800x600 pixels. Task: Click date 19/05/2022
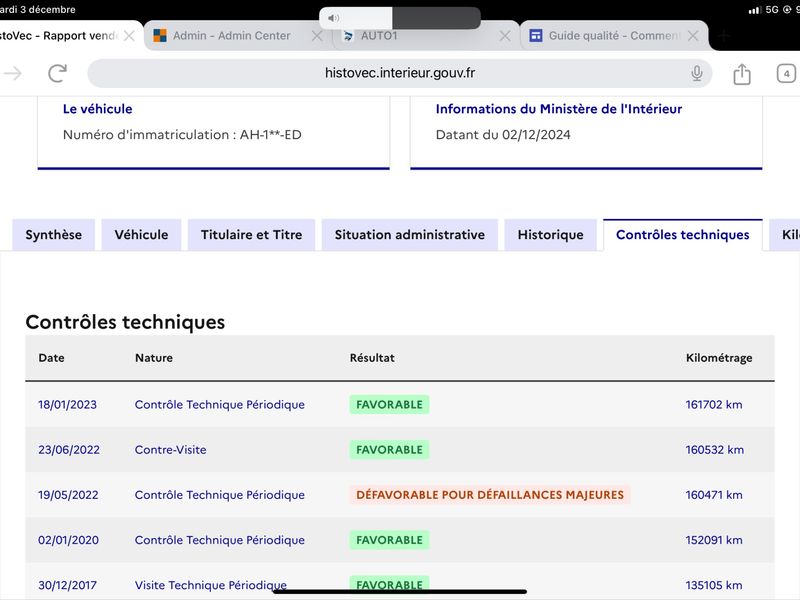pos(68,495)
